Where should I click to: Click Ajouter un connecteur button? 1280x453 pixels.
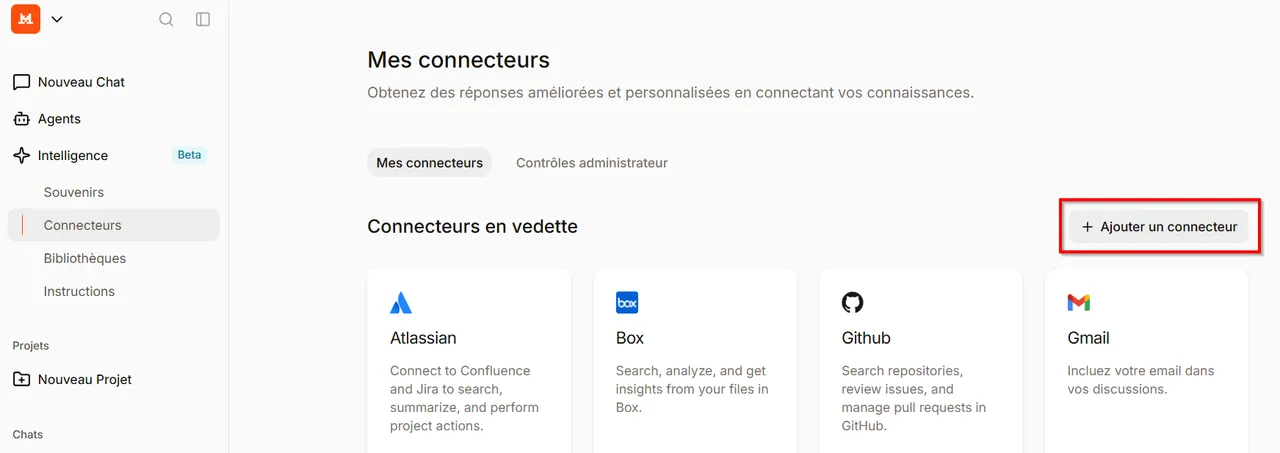pyautogui.click(x=1159, y=227)
